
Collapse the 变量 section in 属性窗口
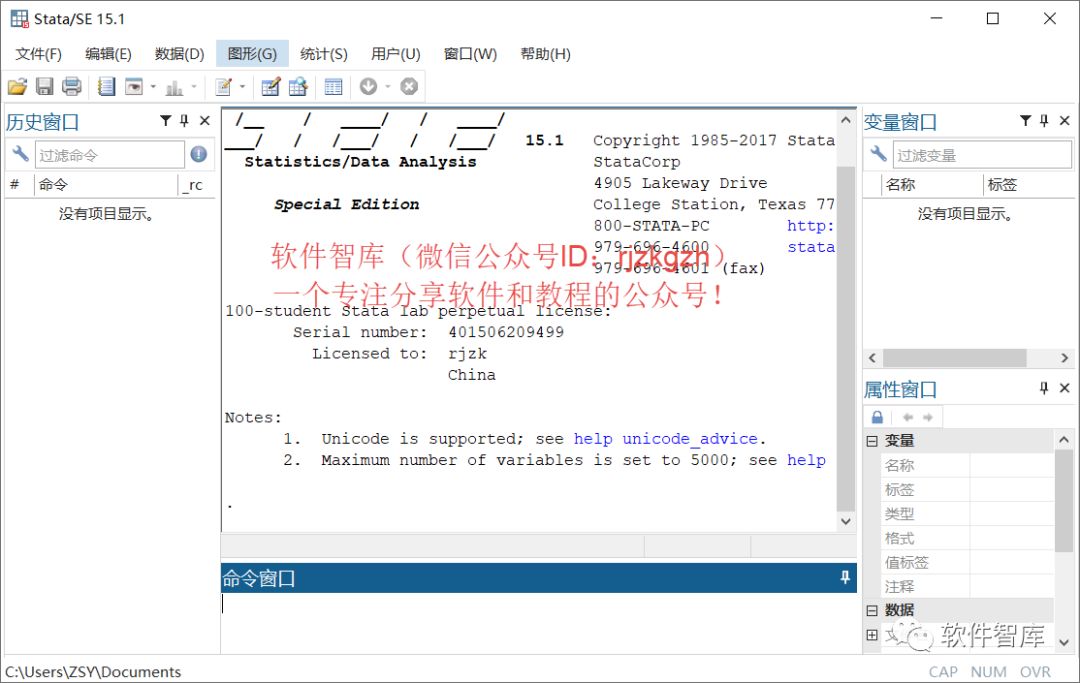872,441
